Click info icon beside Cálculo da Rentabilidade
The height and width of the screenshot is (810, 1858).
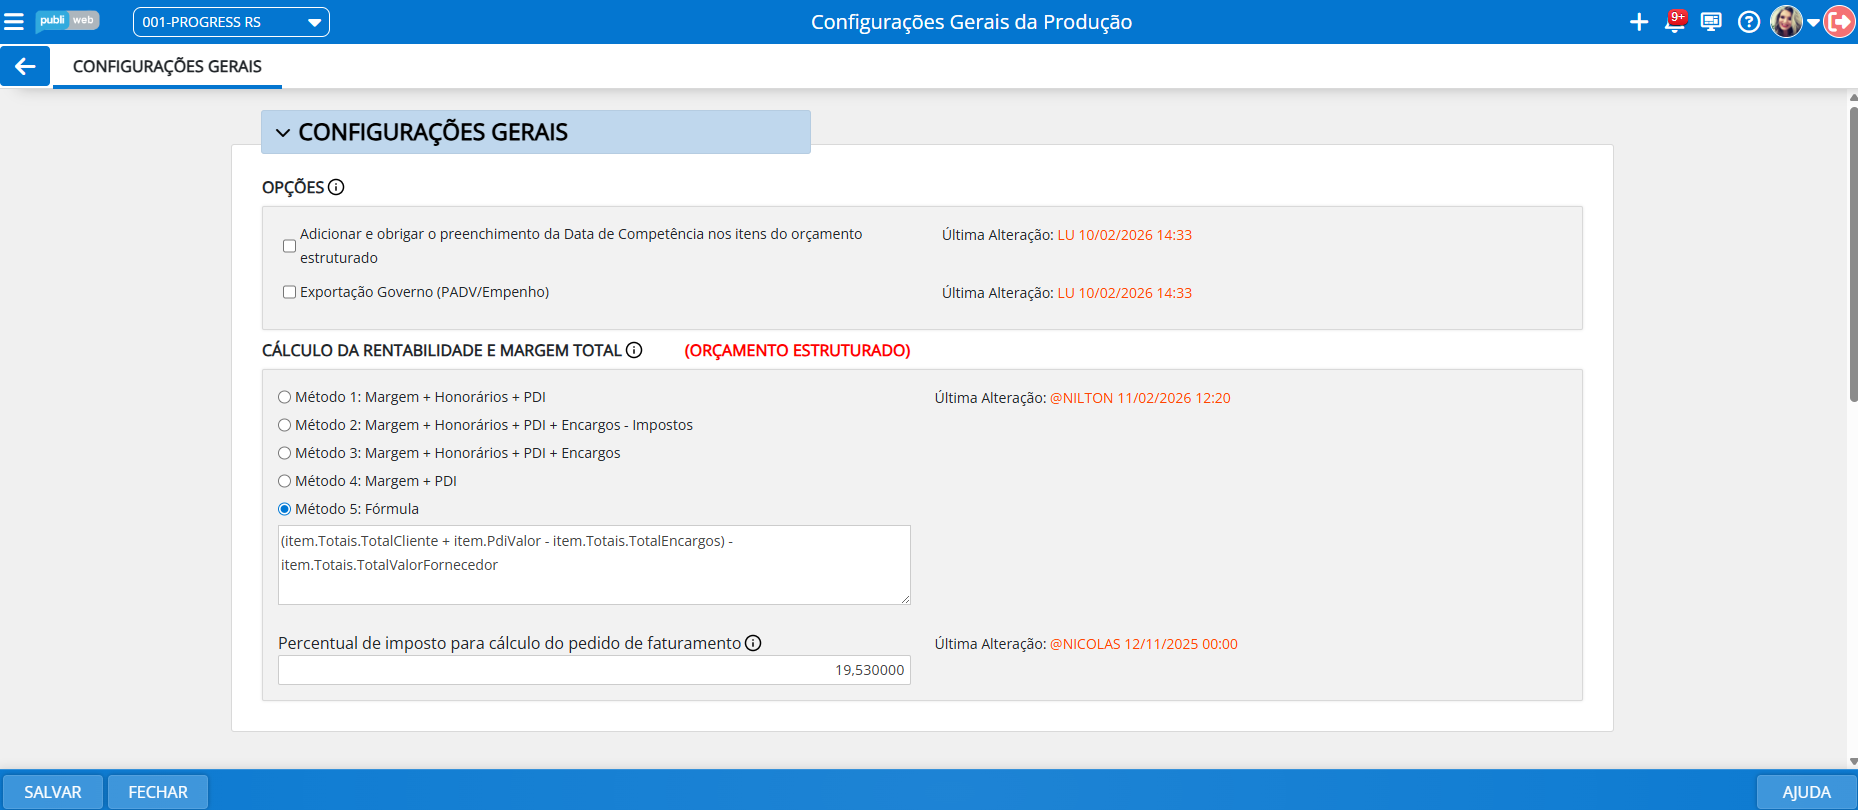(x=634, y=350)
